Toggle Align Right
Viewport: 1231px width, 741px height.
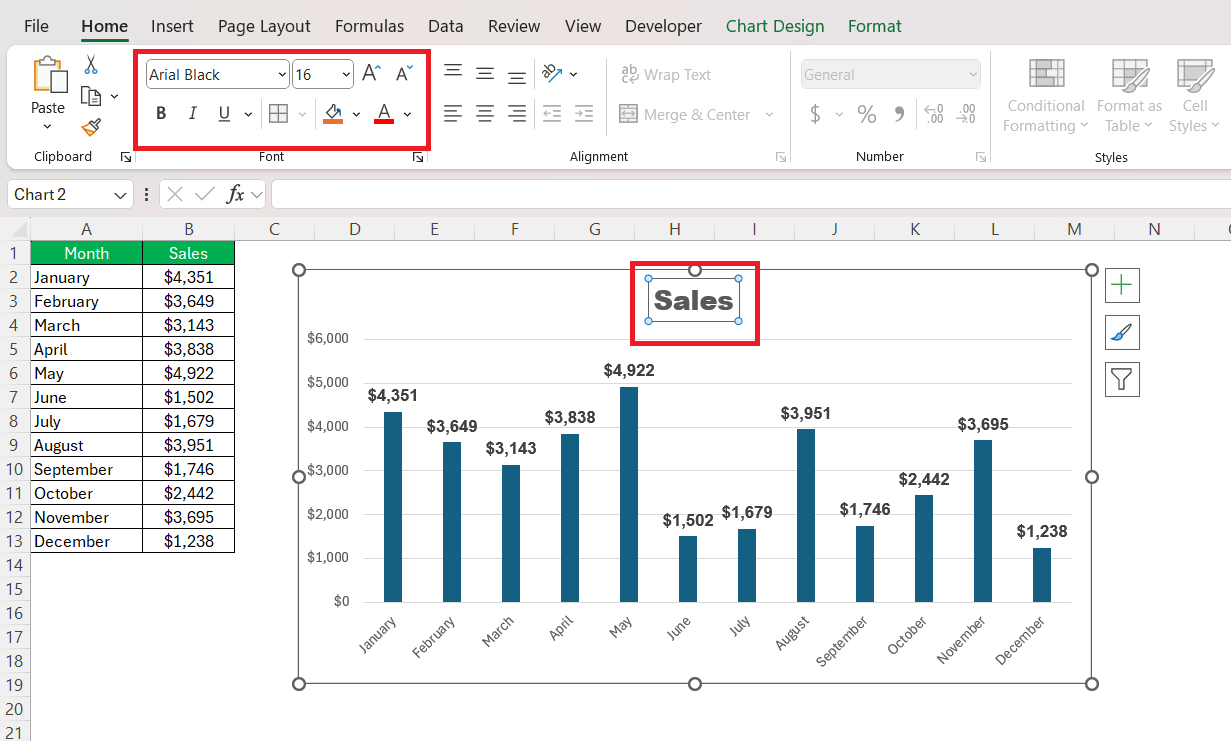click(x=517, y=114)
